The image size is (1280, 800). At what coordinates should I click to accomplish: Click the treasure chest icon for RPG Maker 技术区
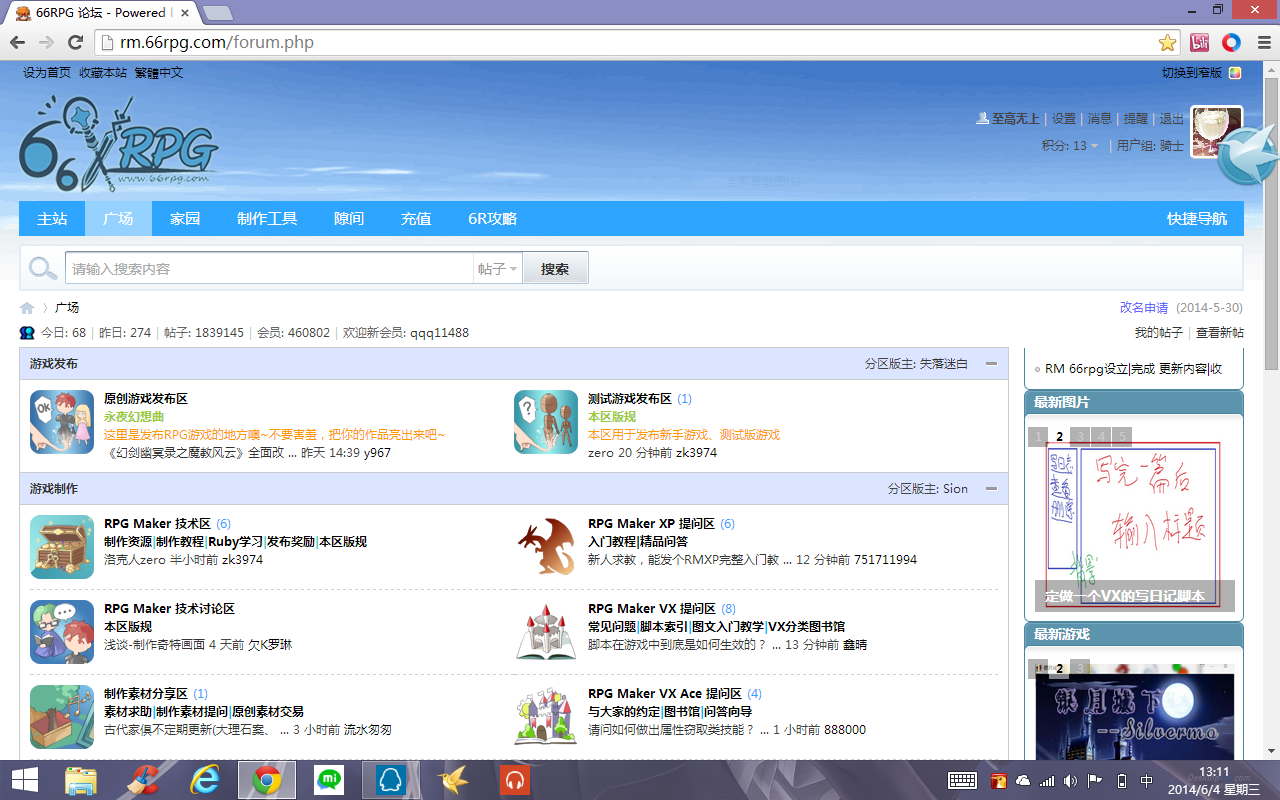[x=62, y=546]
